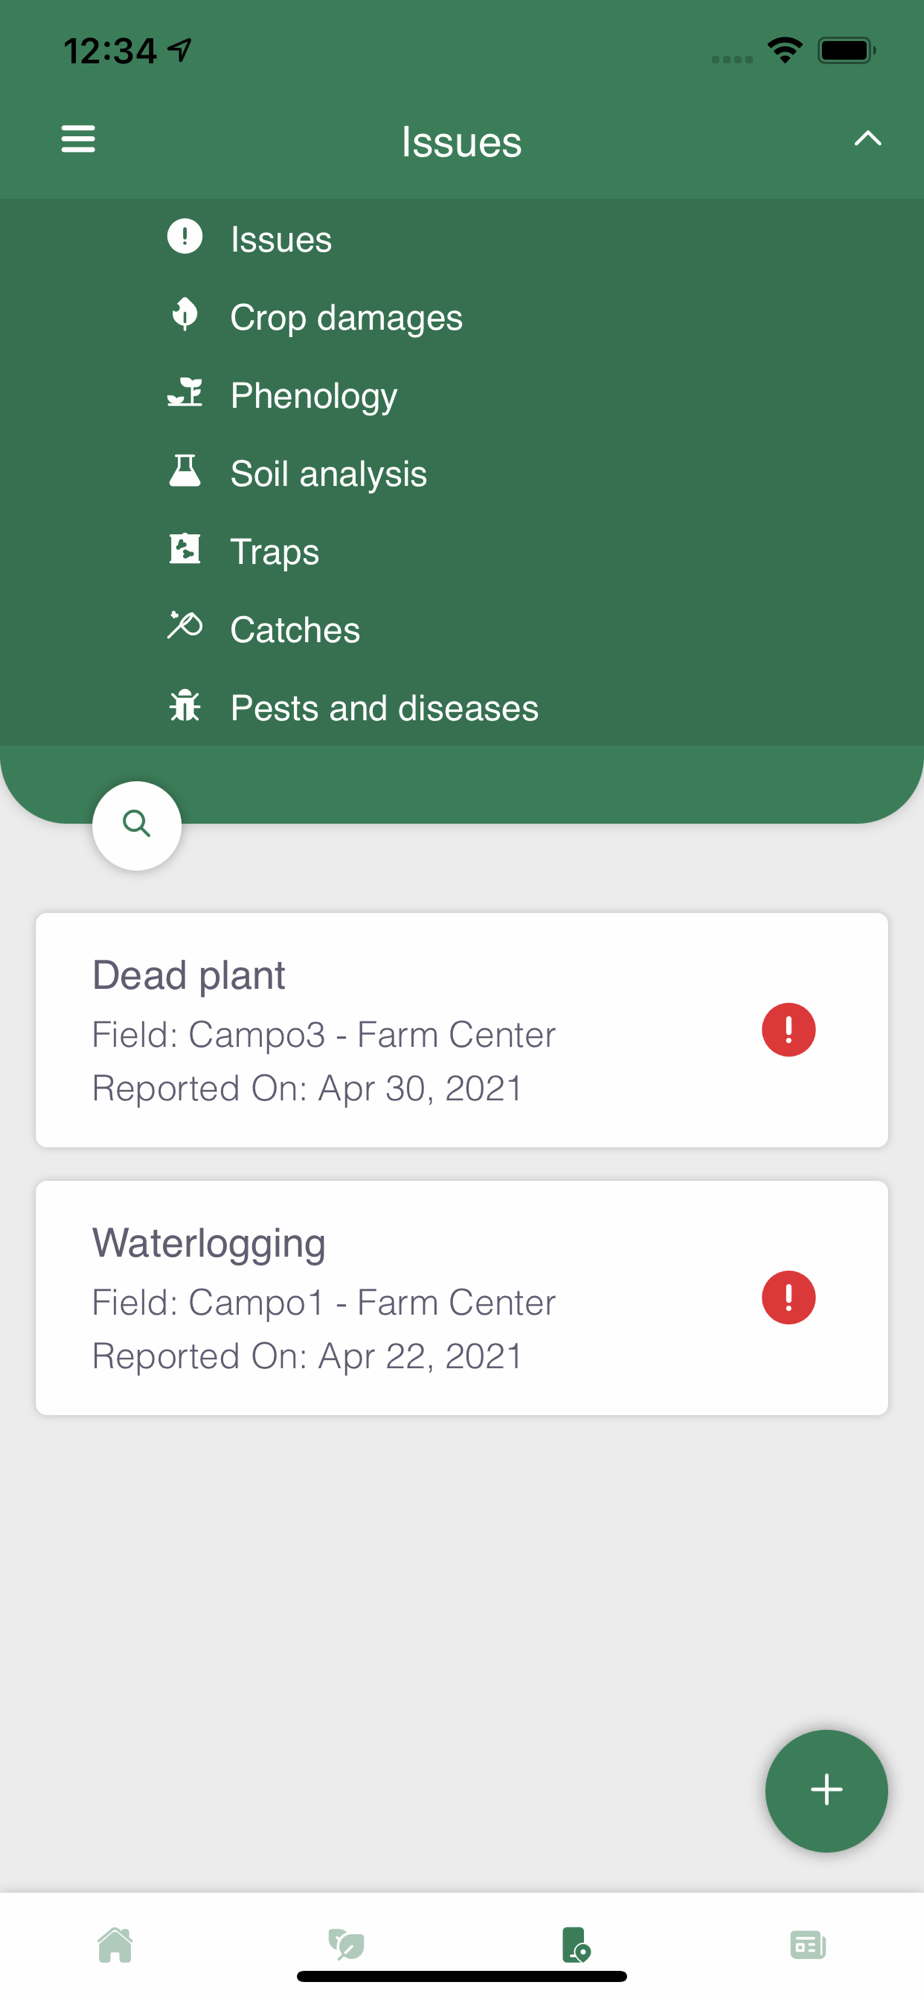Image resolution: width=924 pixels, height=2000 pixels.
Task: Open Catches from the list
Action: pyautogui.click(x=294, y=629)
